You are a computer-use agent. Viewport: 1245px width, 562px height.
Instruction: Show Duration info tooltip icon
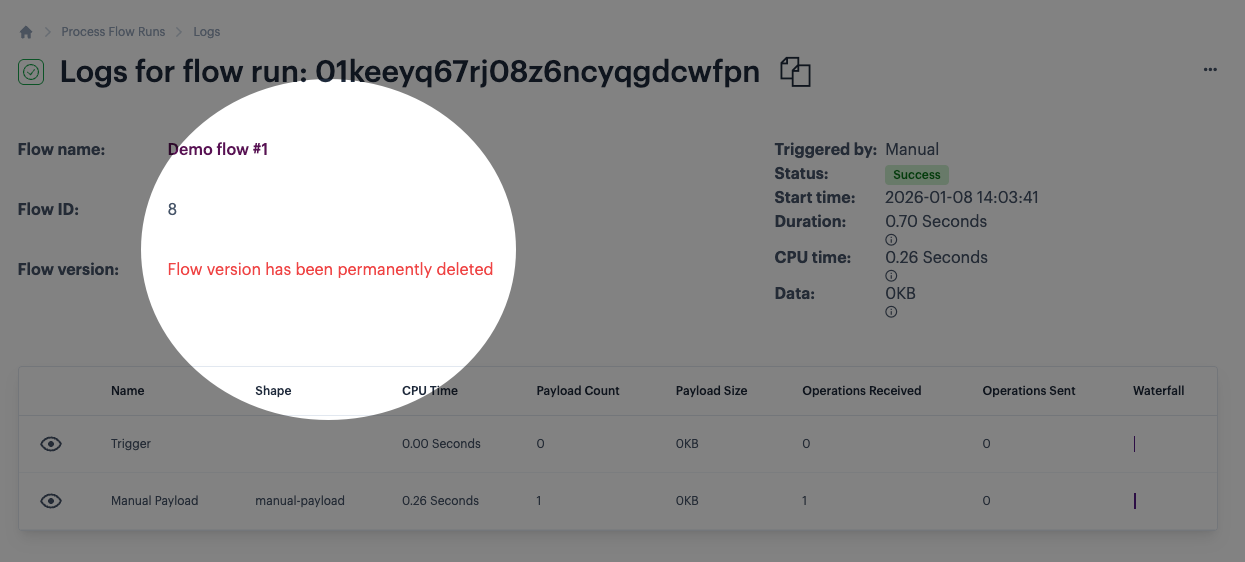pos(891,240)
